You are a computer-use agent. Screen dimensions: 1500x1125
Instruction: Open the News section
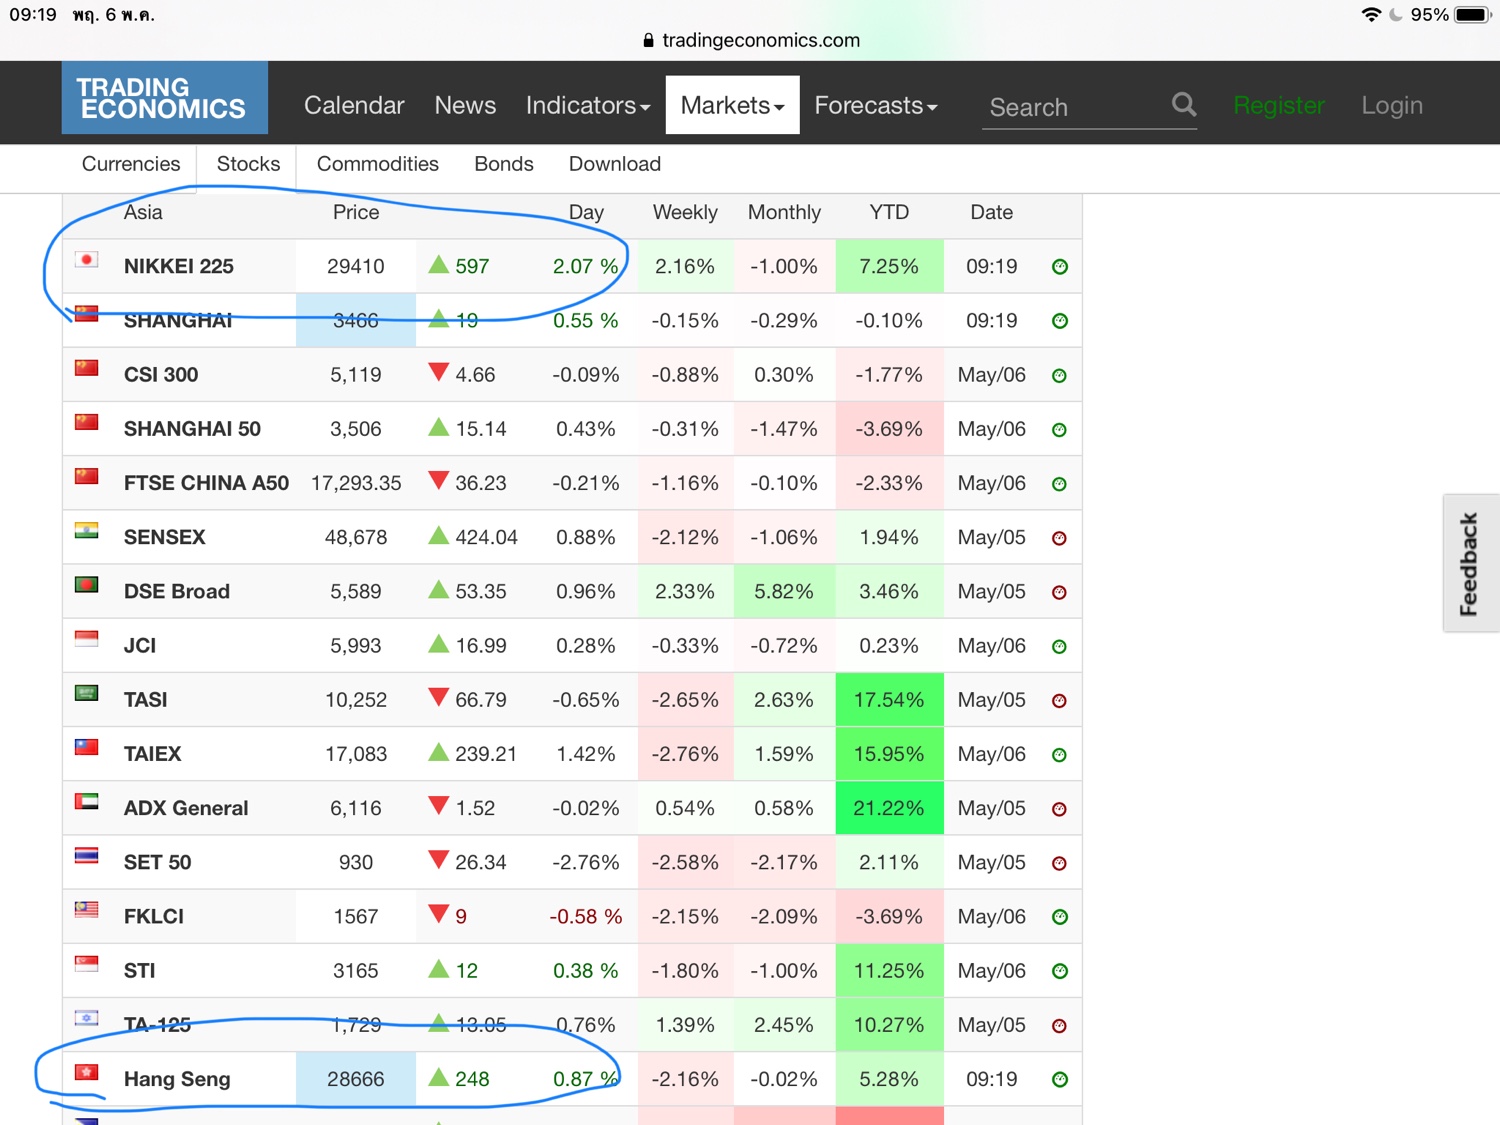pos(465,105)
